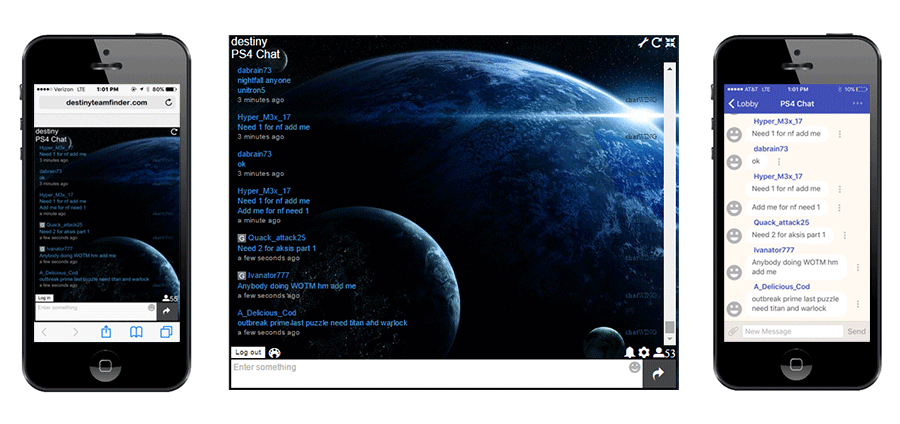Focus 'Enter something' field on left phone
Image resolution: width=900 pixels, height=424 pixels.
(96, 312)
